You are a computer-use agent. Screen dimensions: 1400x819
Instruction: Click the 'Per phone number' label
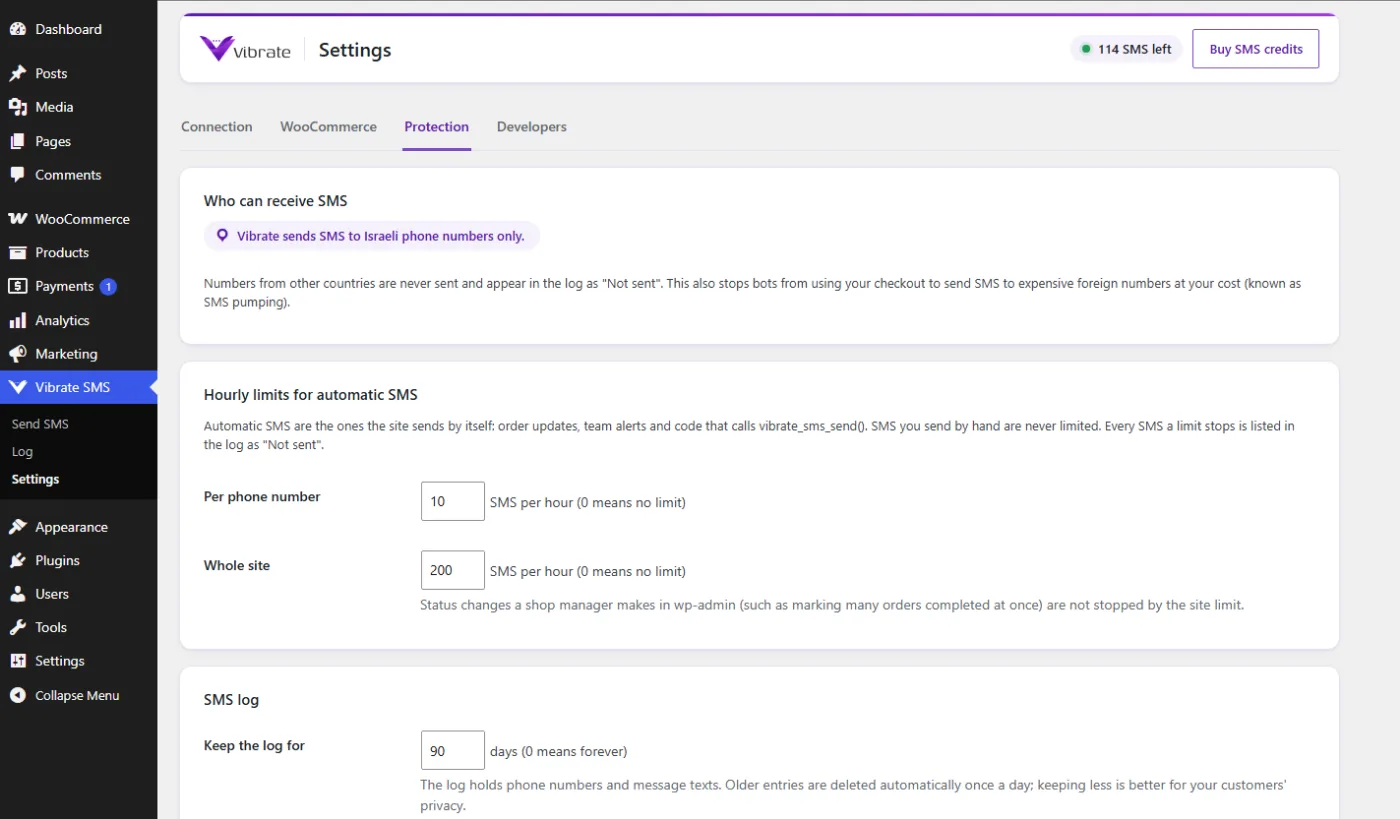click(x=262, y=497)
